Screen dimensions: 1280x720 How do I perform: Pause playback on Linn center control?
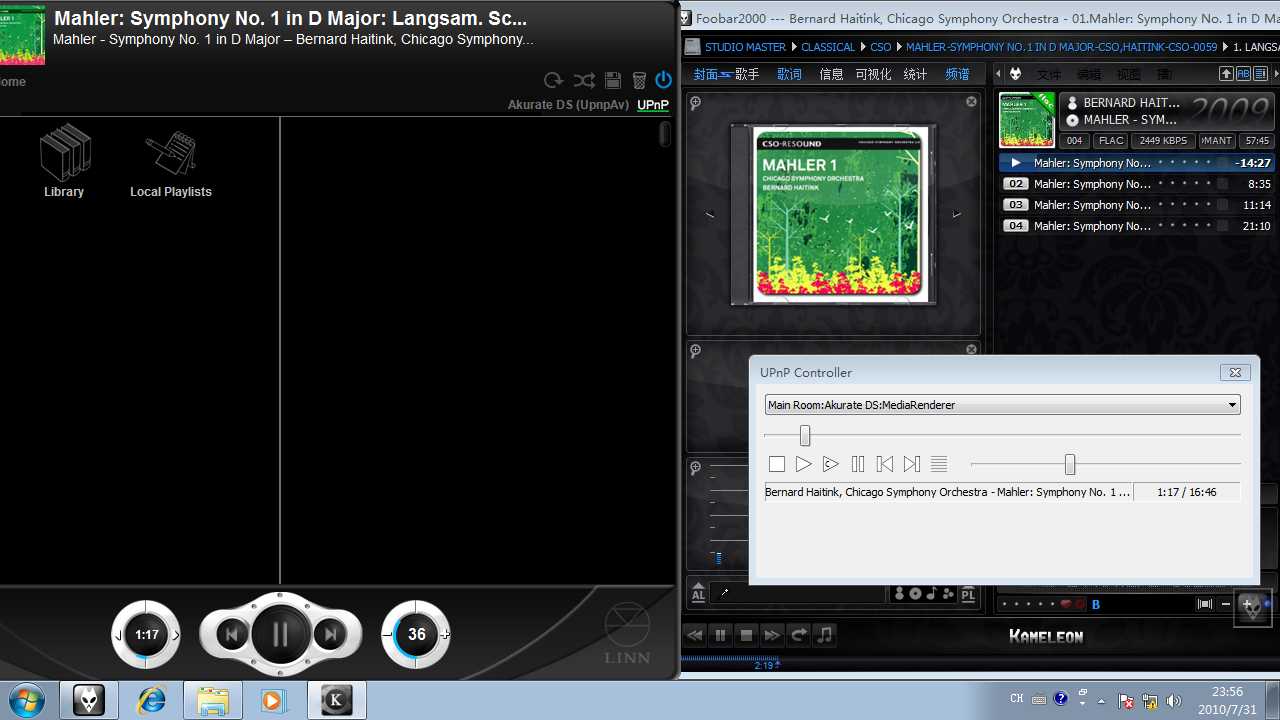(x=280, y=634)
